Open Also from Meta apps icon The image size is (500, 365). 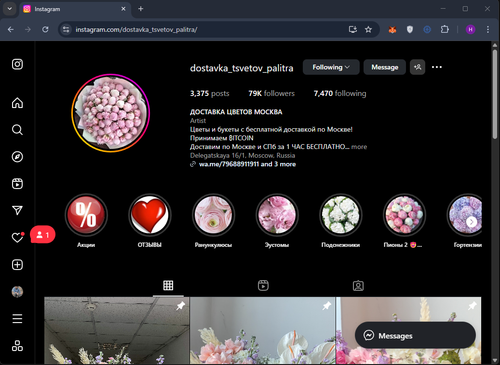click(x=17, y=346)
